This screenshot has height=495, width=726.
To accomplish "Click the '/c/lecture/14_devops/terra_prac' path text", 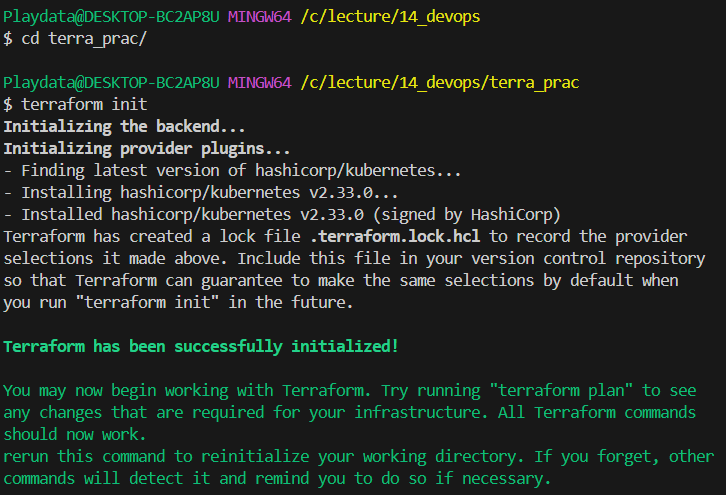I will [x=440, y=83].
